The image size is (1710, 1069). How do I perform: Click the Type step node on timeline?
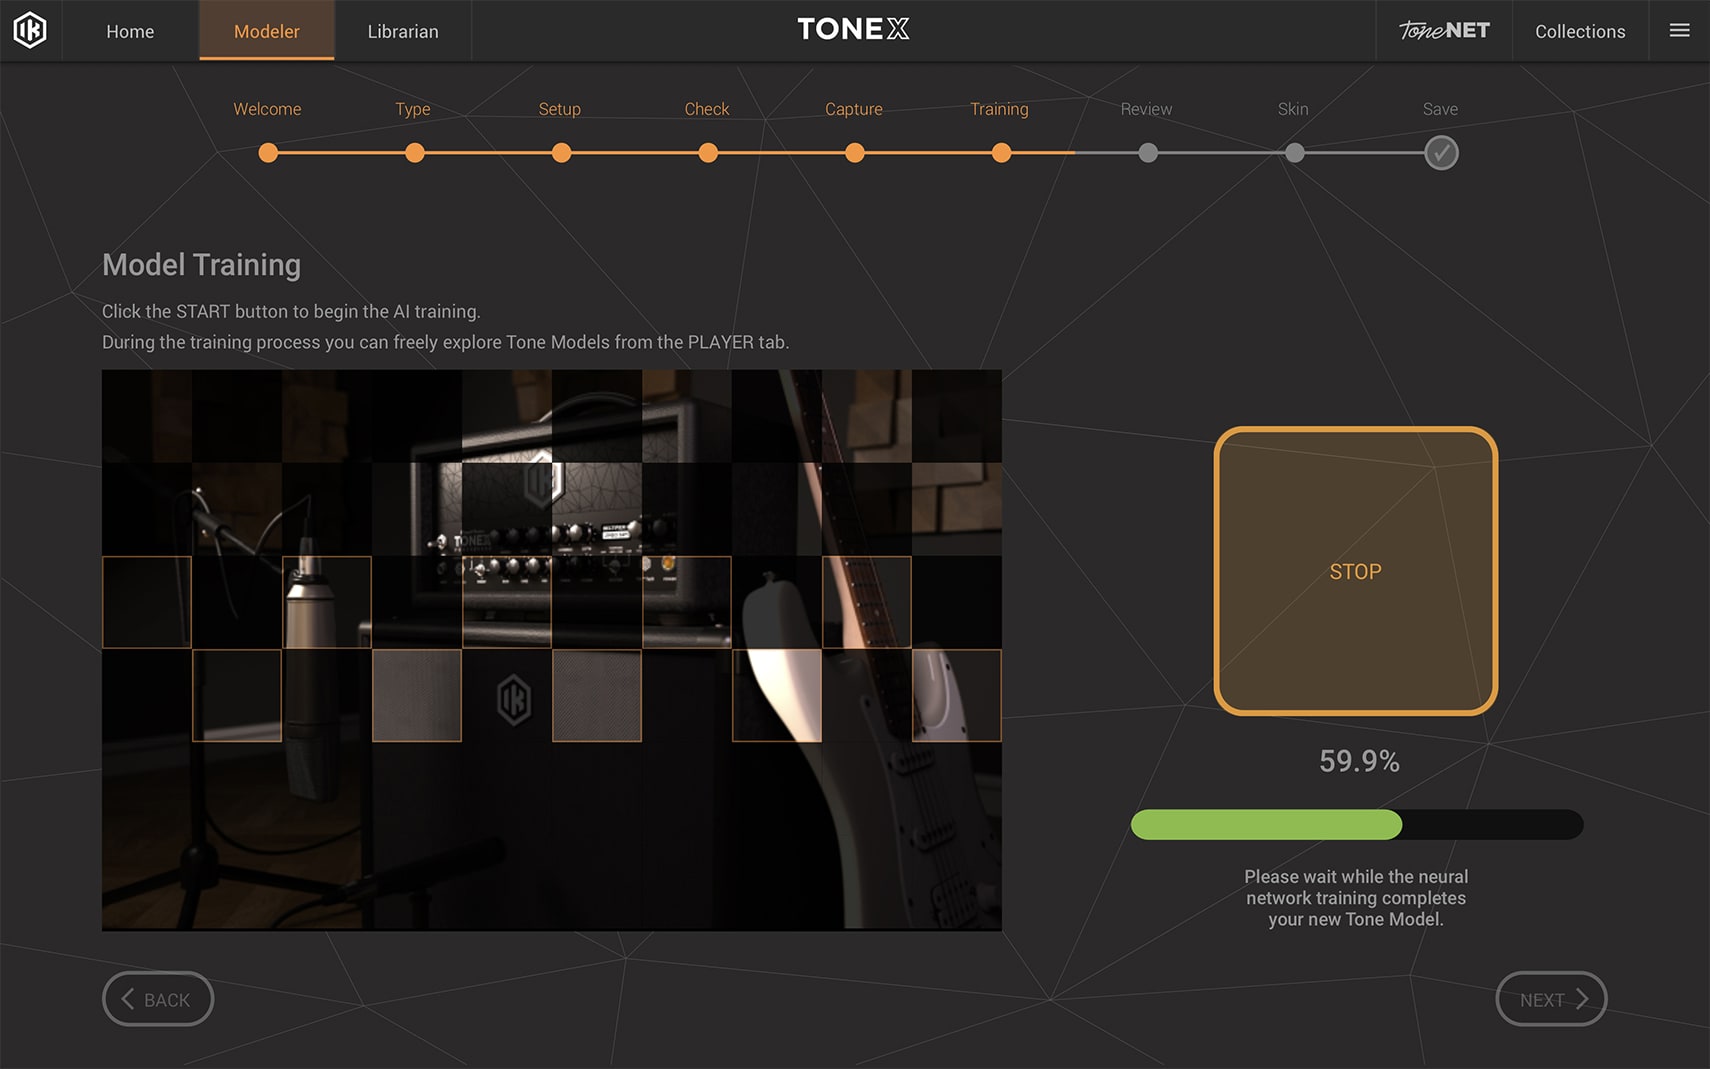(x=414, y=153)
